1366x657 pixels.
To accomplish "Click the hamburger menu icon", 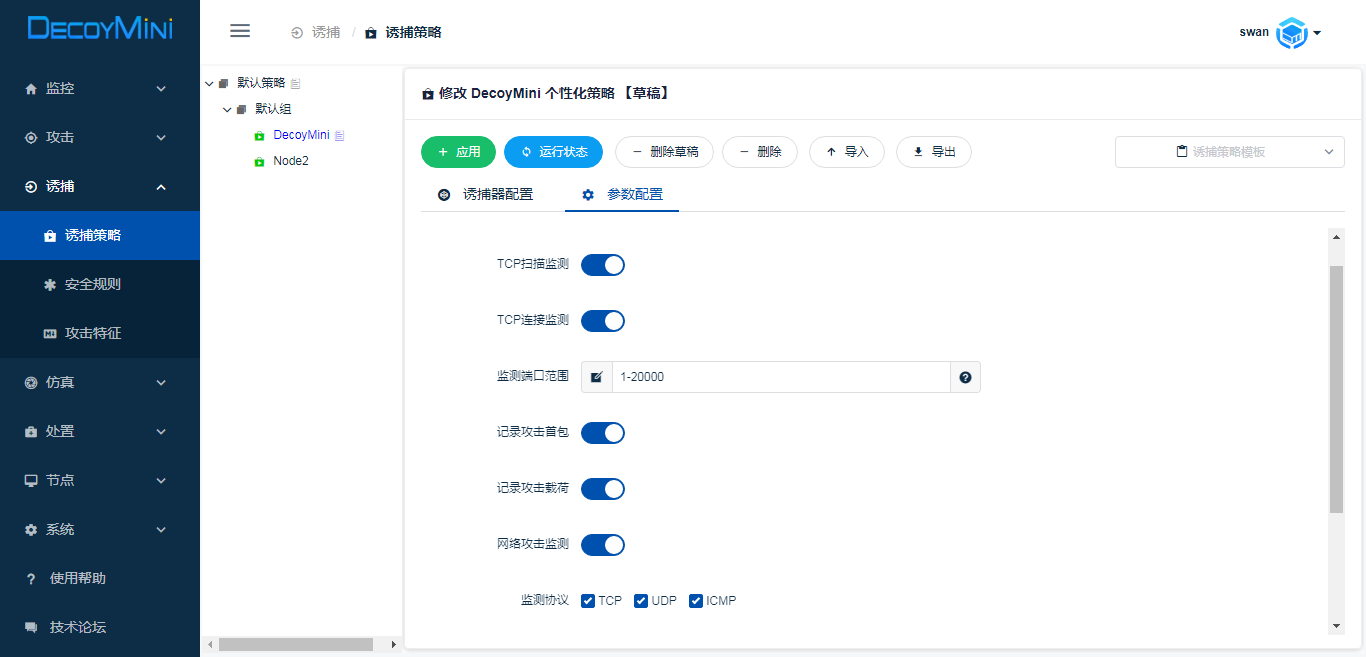I will (x=240, y=31).
